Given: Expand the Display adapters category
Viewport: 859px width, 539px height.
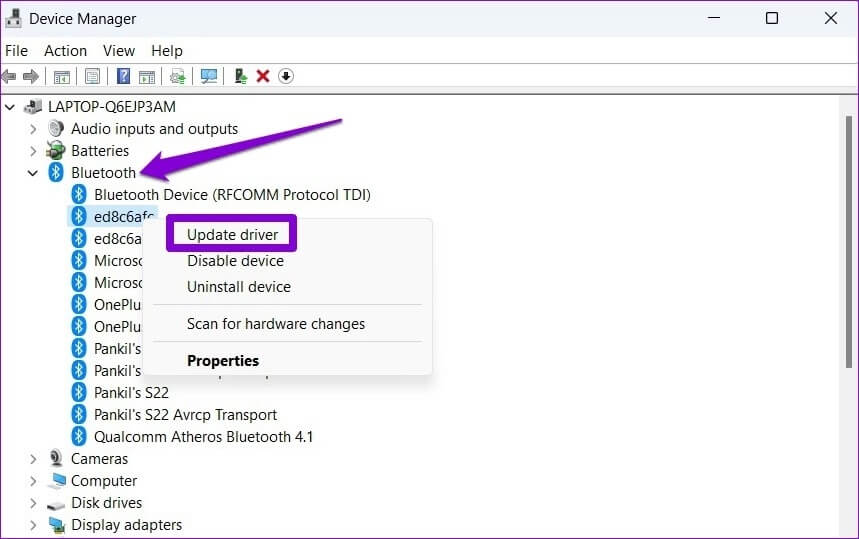Looking at the screenshot, I should click(33, 525).
